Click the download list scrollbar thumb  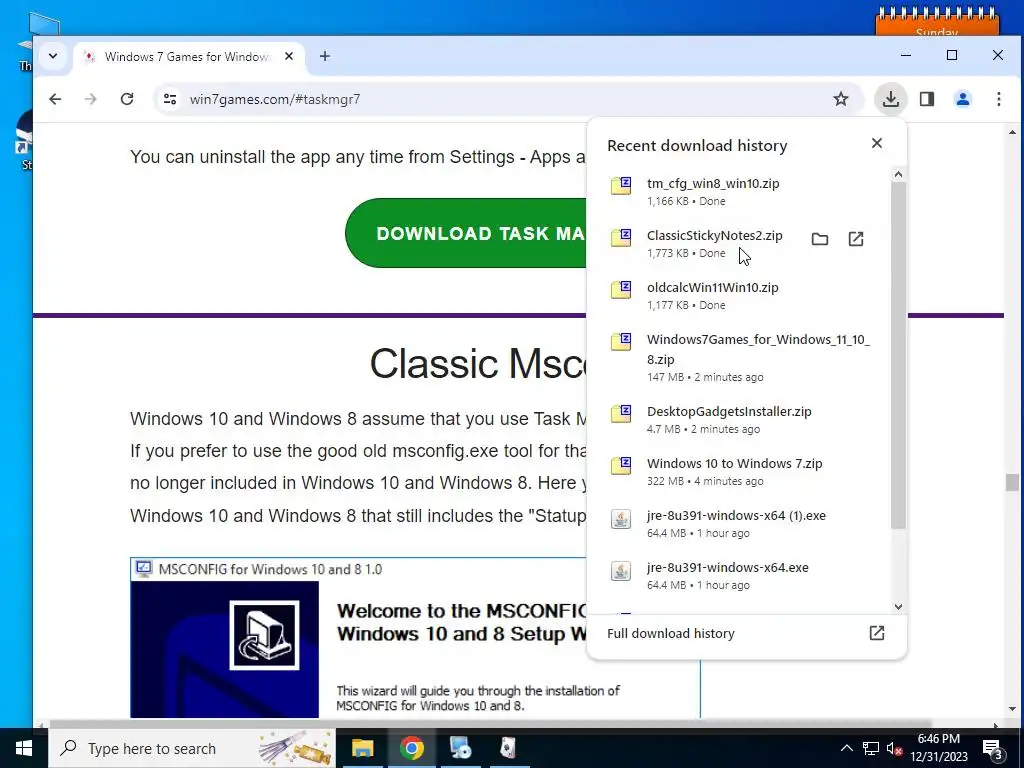coord(898,355)
